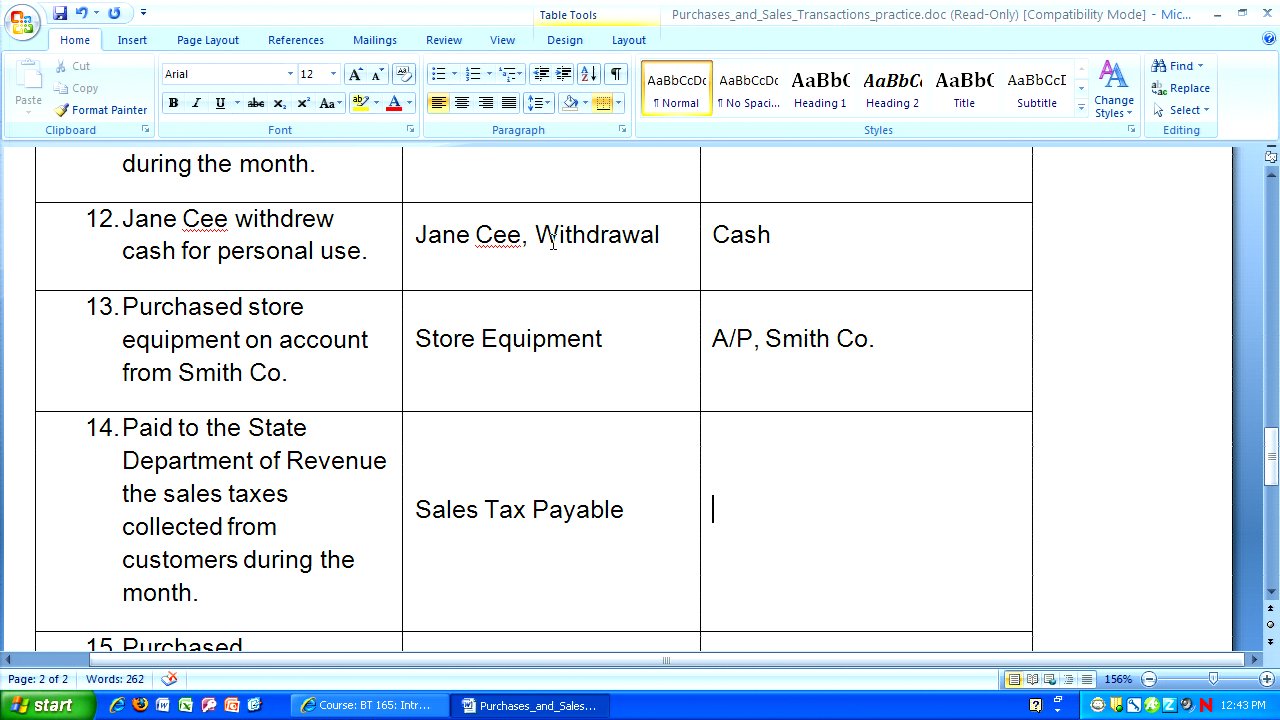Click the Replace button
Viewport: 1280px width, 720px height.
1181,88
